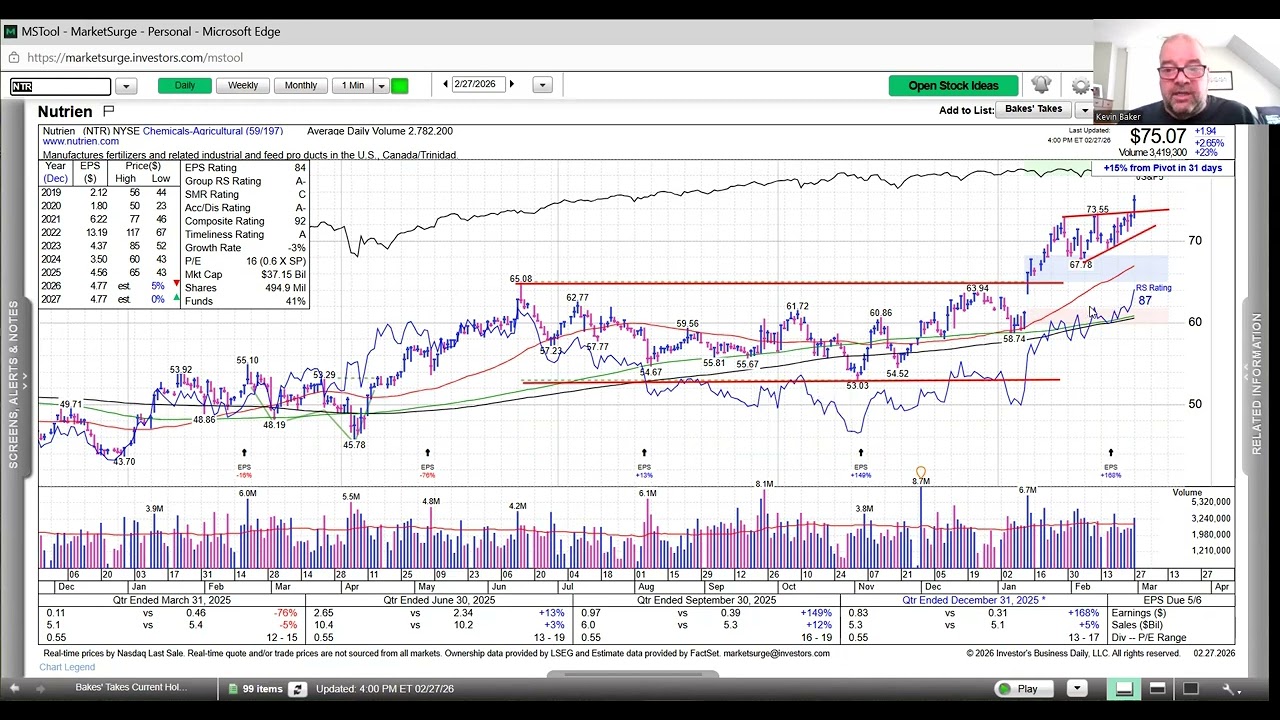The image size is (1280, 720).
Task: Click the browser address bar URL
Action: tap(135, 58)
